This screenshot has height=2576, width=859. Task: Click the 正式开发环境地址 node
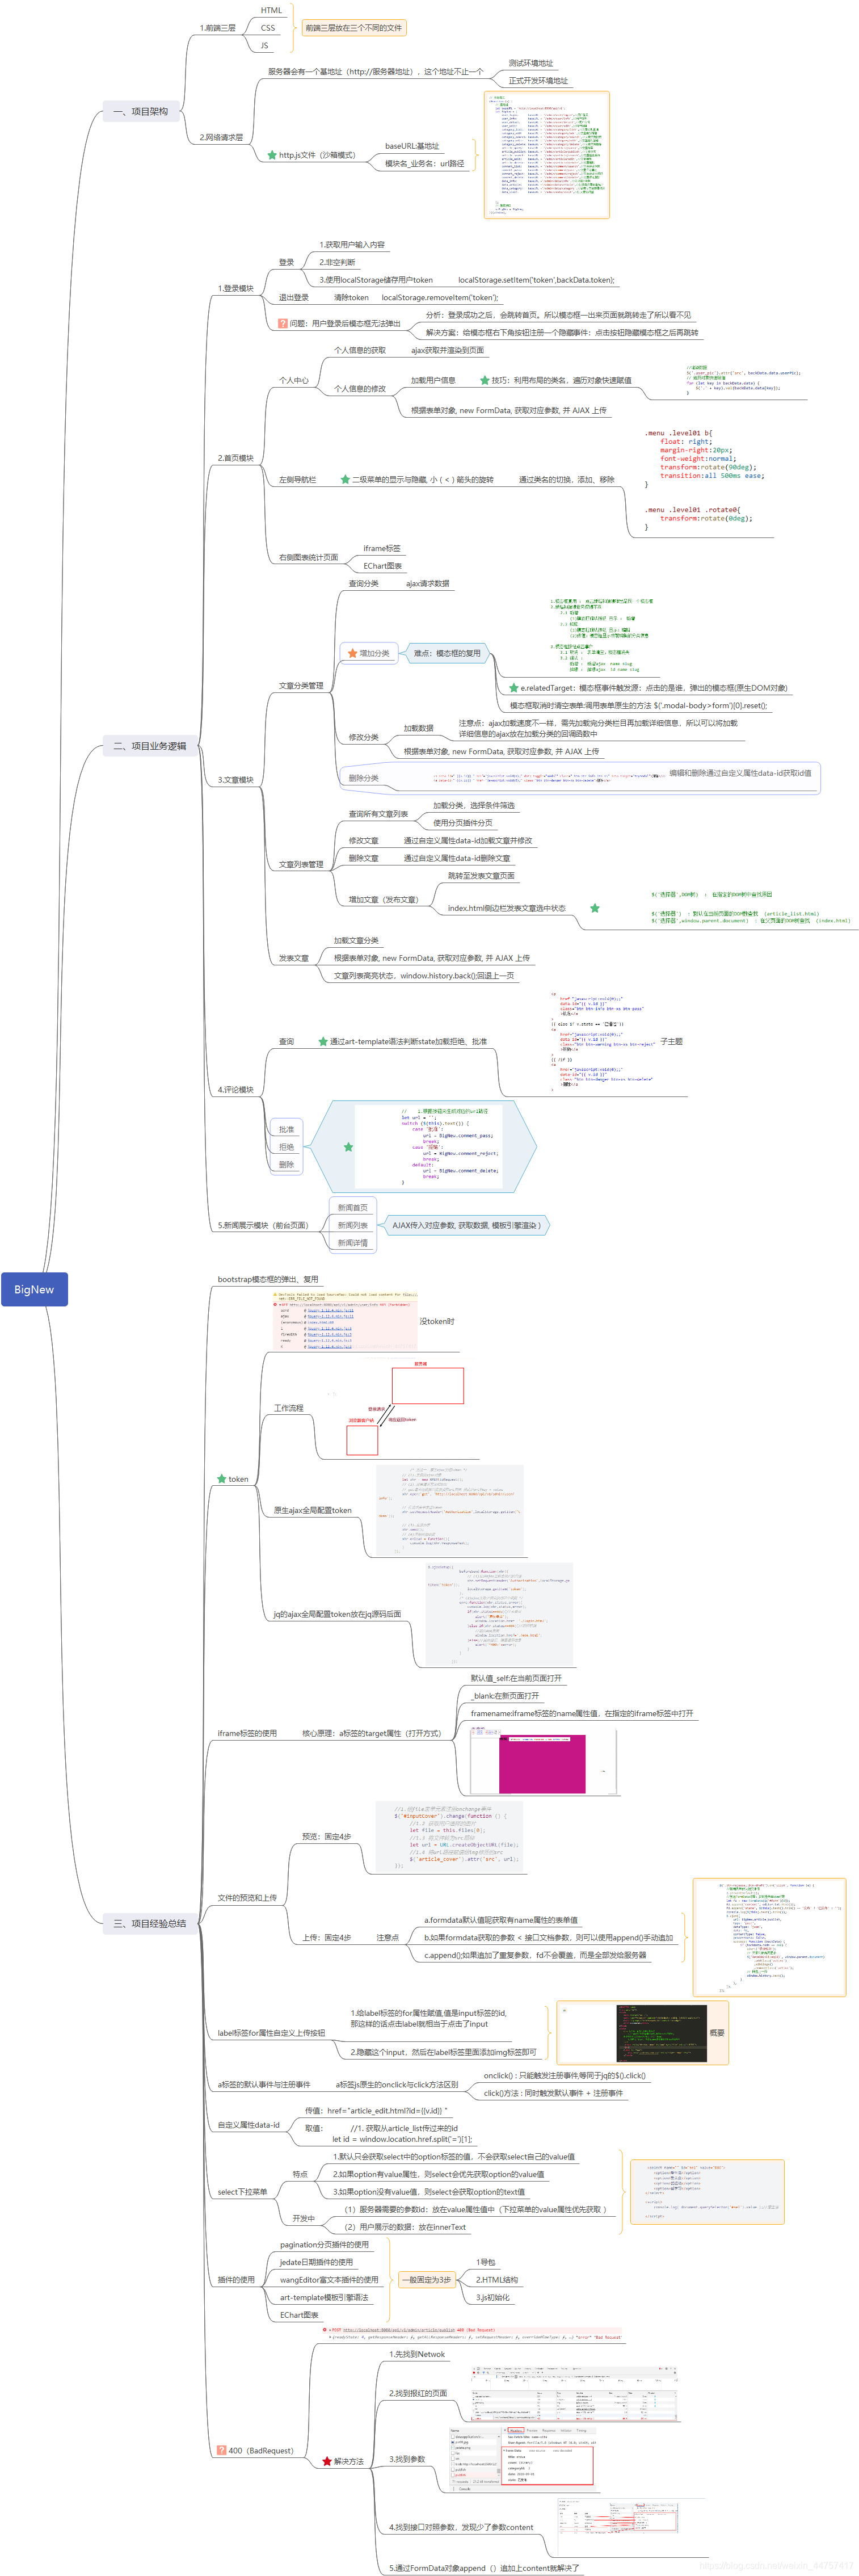[x=538, y=81]
